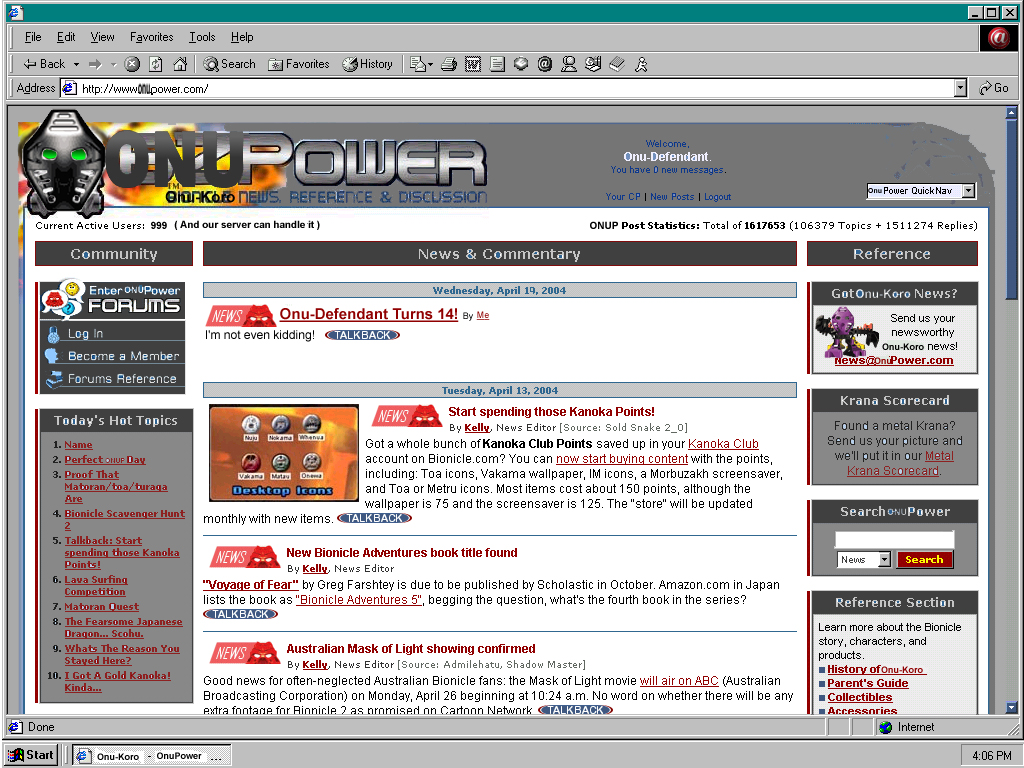Screen dimensions: 1024x768
Task: Refresh the page with the Refresh icon
Action: [155, 64]
